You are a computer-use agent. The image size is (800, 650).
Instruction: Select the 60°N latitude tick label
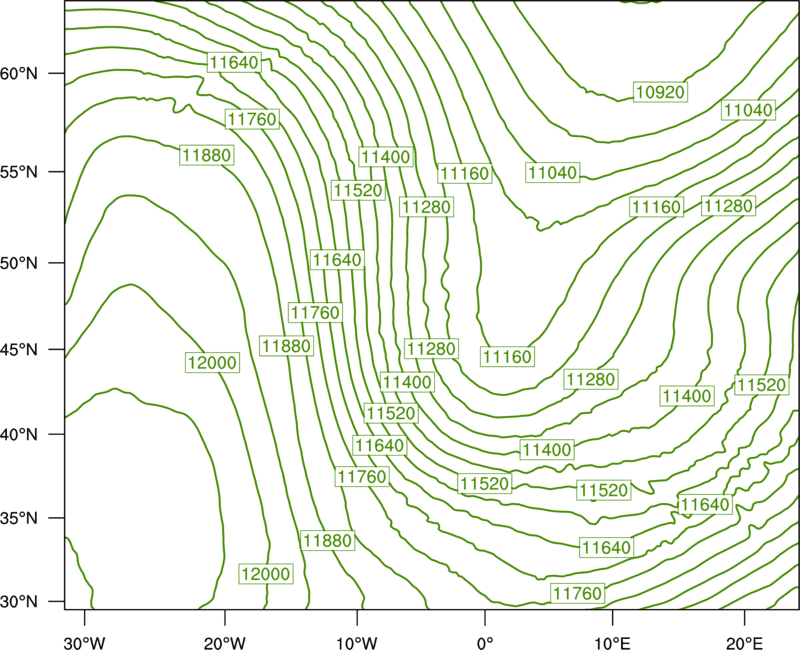[x=19, y=73]
